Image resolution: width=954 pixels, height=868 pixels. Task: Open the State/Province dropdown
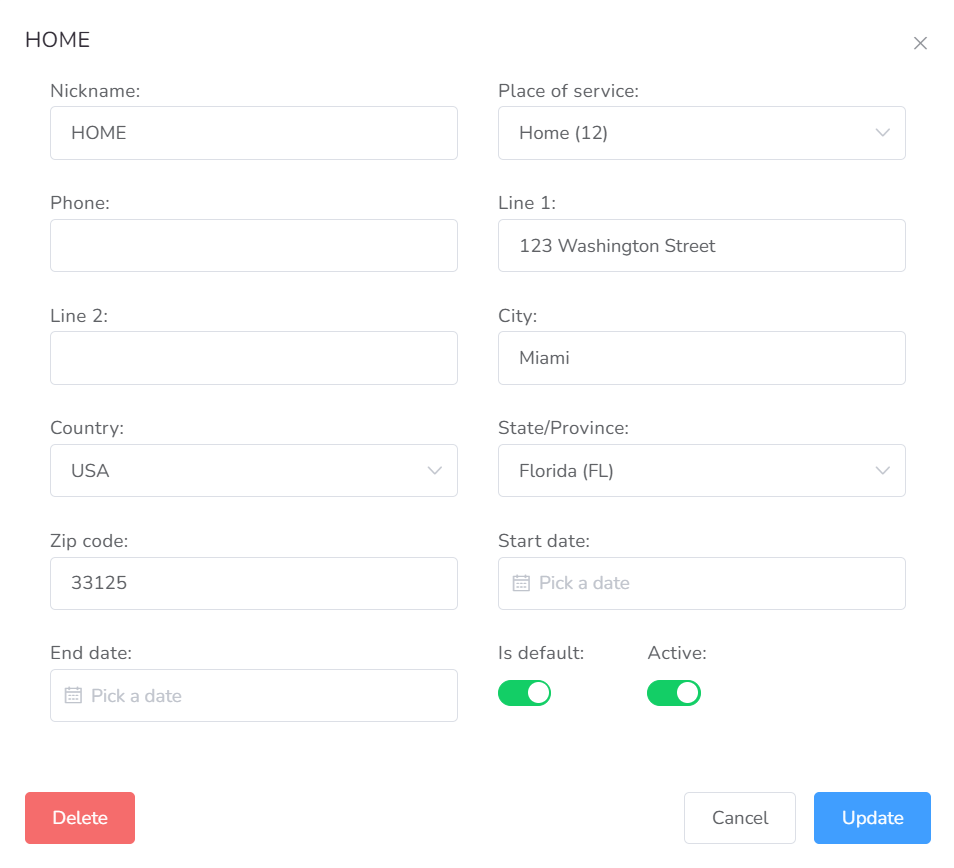click(701, 471)
